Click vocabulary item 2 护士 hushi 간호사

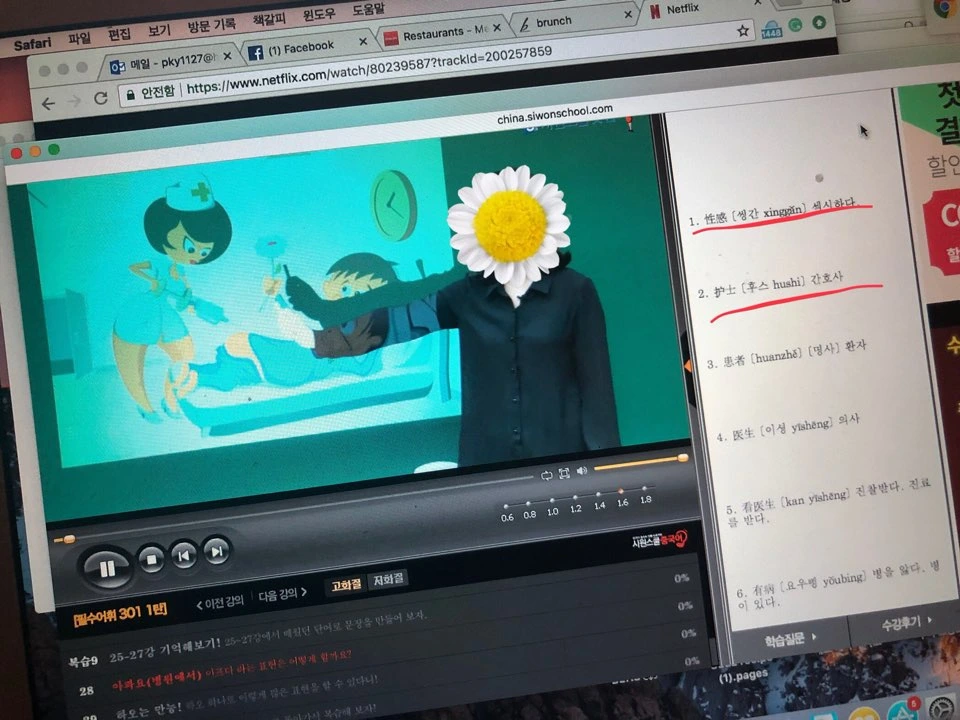770,285
